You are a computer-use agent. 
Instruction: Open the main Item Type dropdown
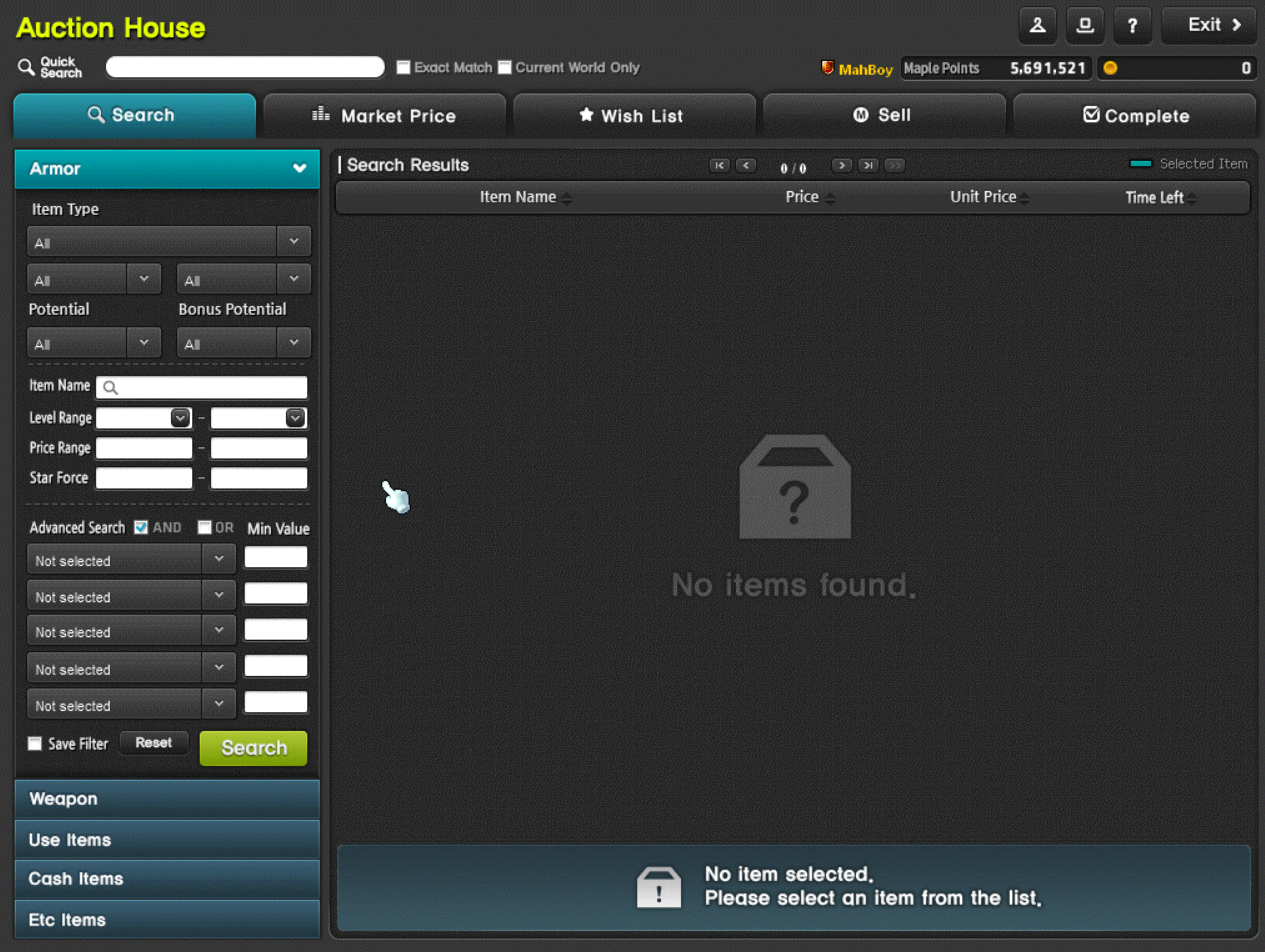[x=169, y=242]
